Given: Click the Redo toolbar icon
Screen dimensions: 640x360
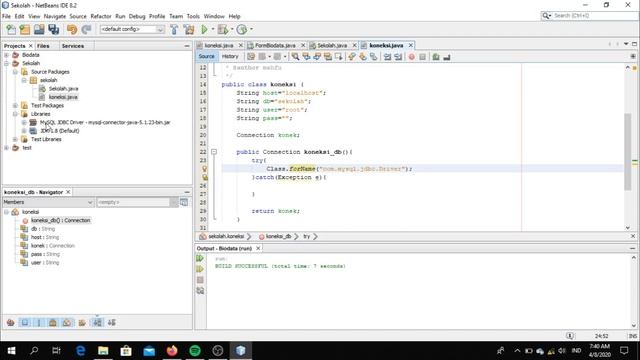Looking at the screenshot, I should (86, 29).
